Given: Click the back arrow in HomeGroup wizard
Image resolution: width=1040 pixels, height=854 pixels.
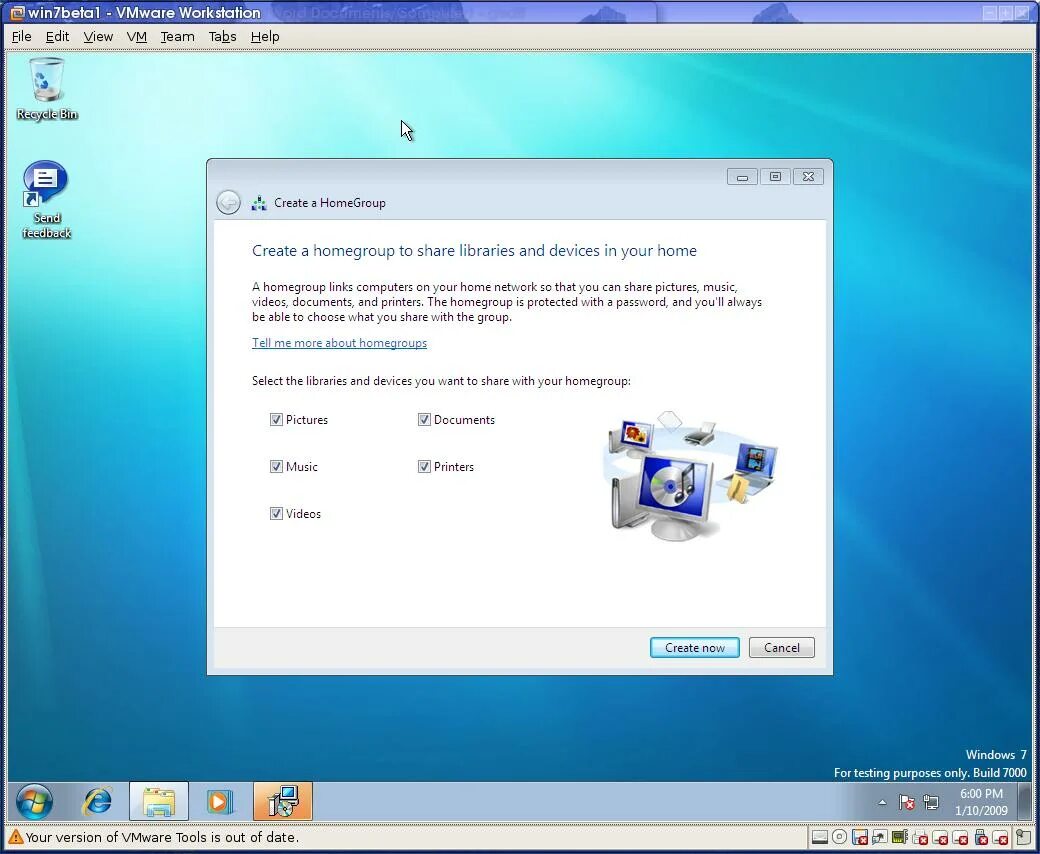Looking at the screenshot, I should [228, 202].
